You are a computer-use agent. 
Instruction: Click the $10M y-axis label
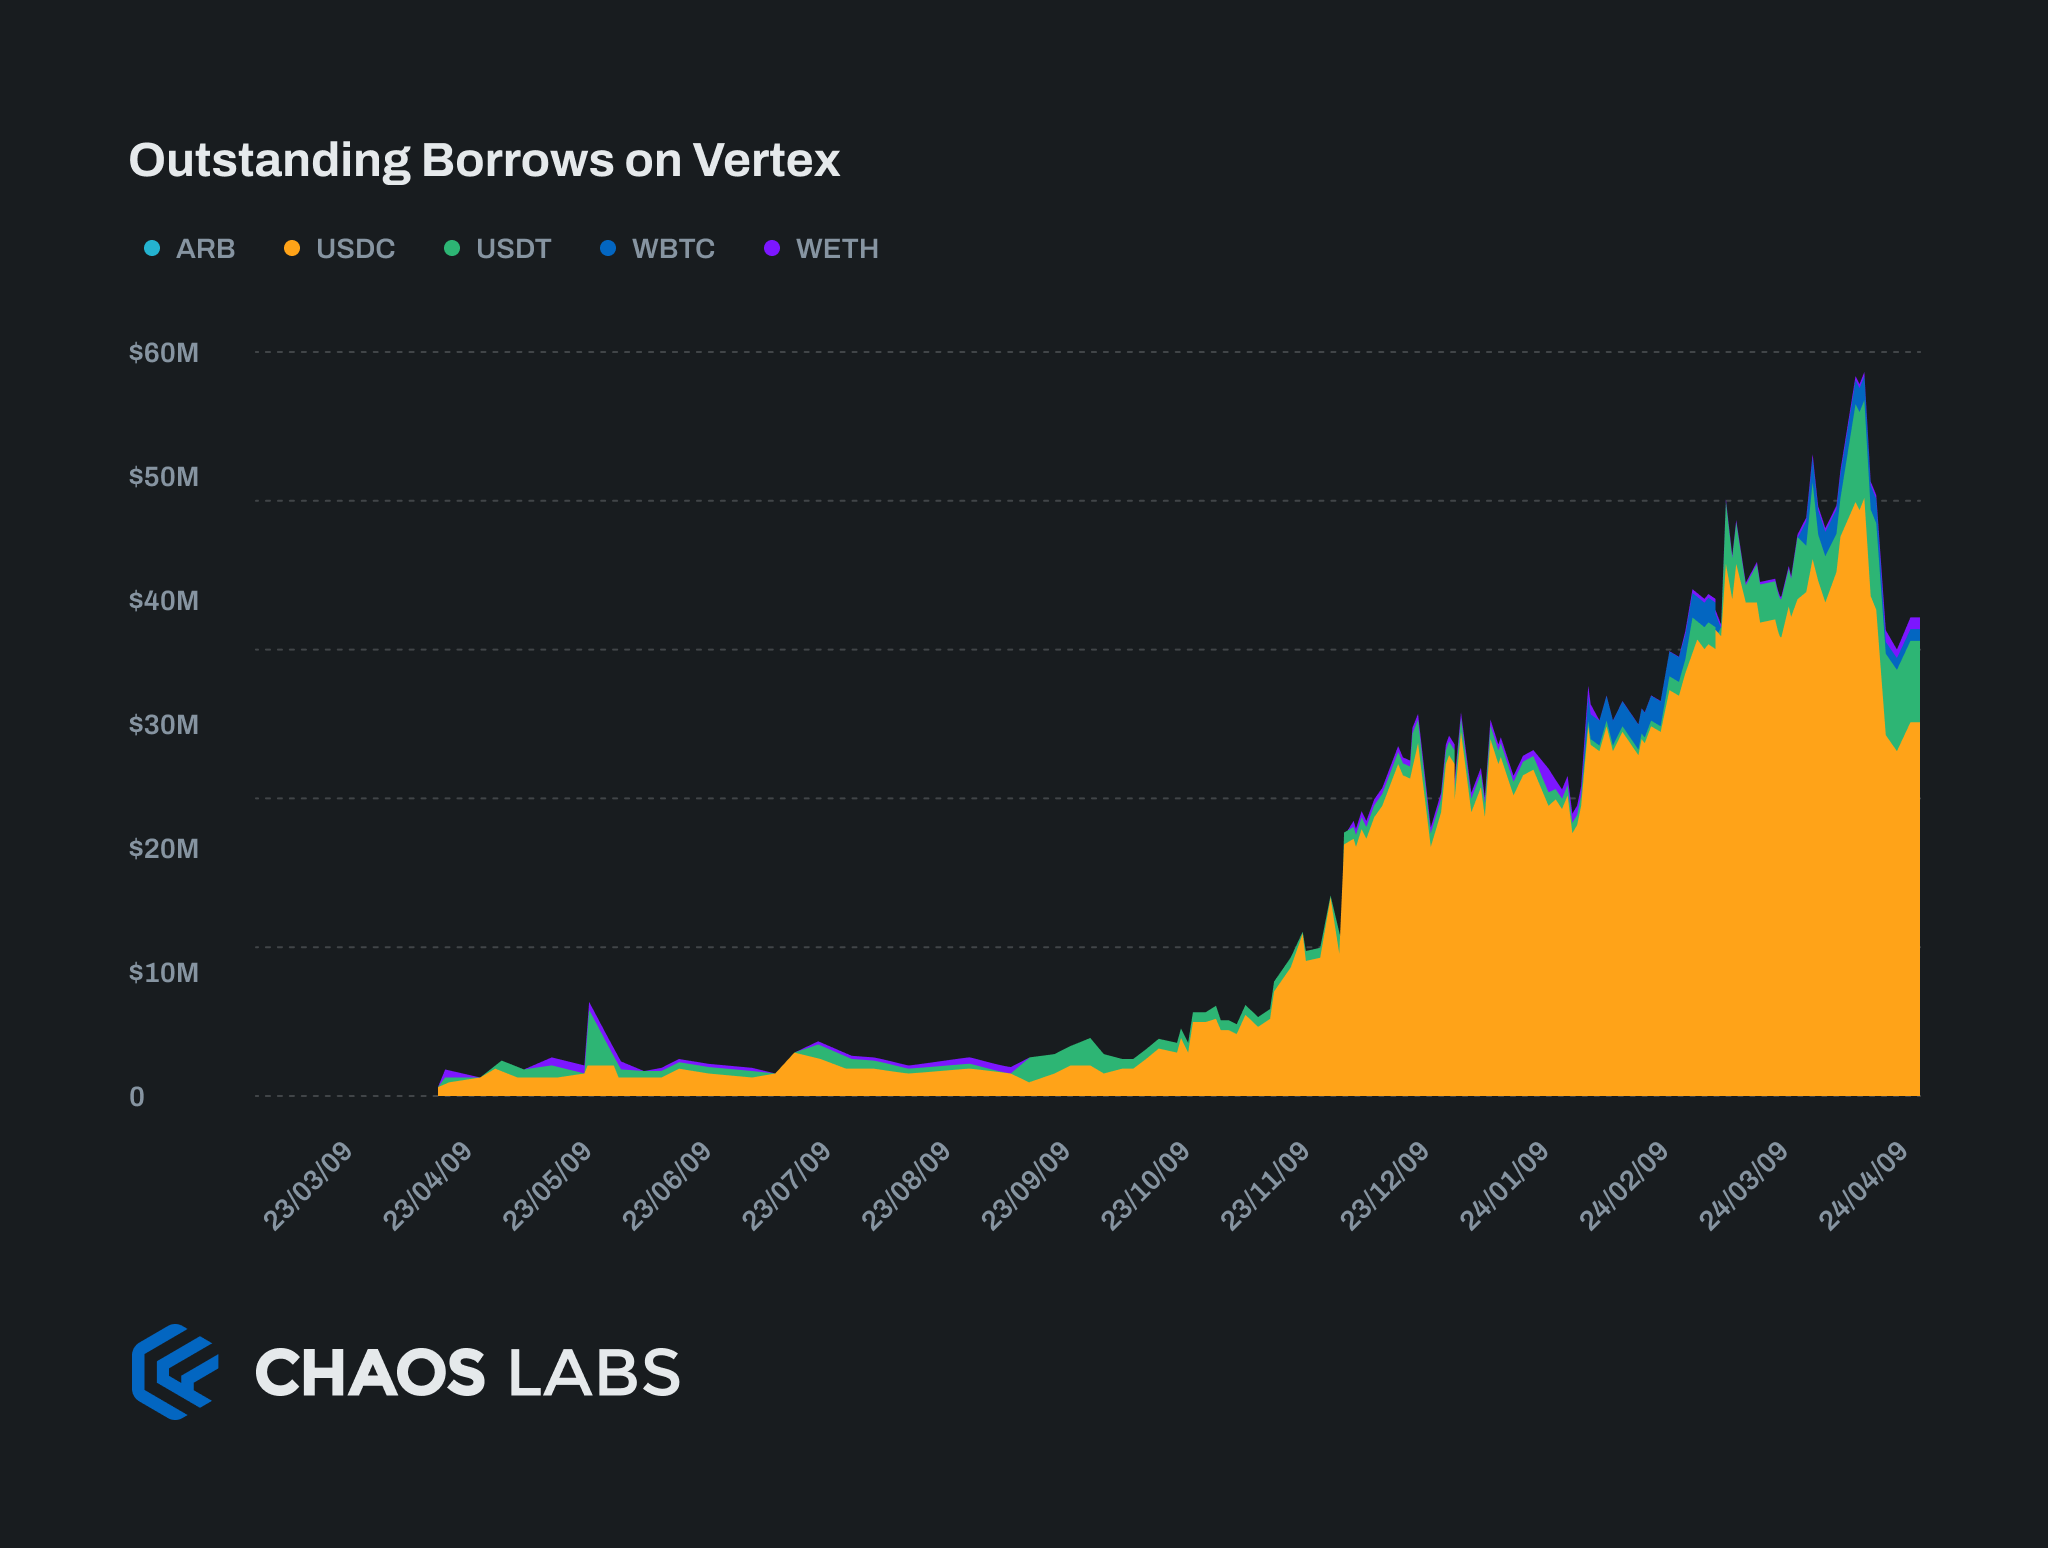pos(164,973)
